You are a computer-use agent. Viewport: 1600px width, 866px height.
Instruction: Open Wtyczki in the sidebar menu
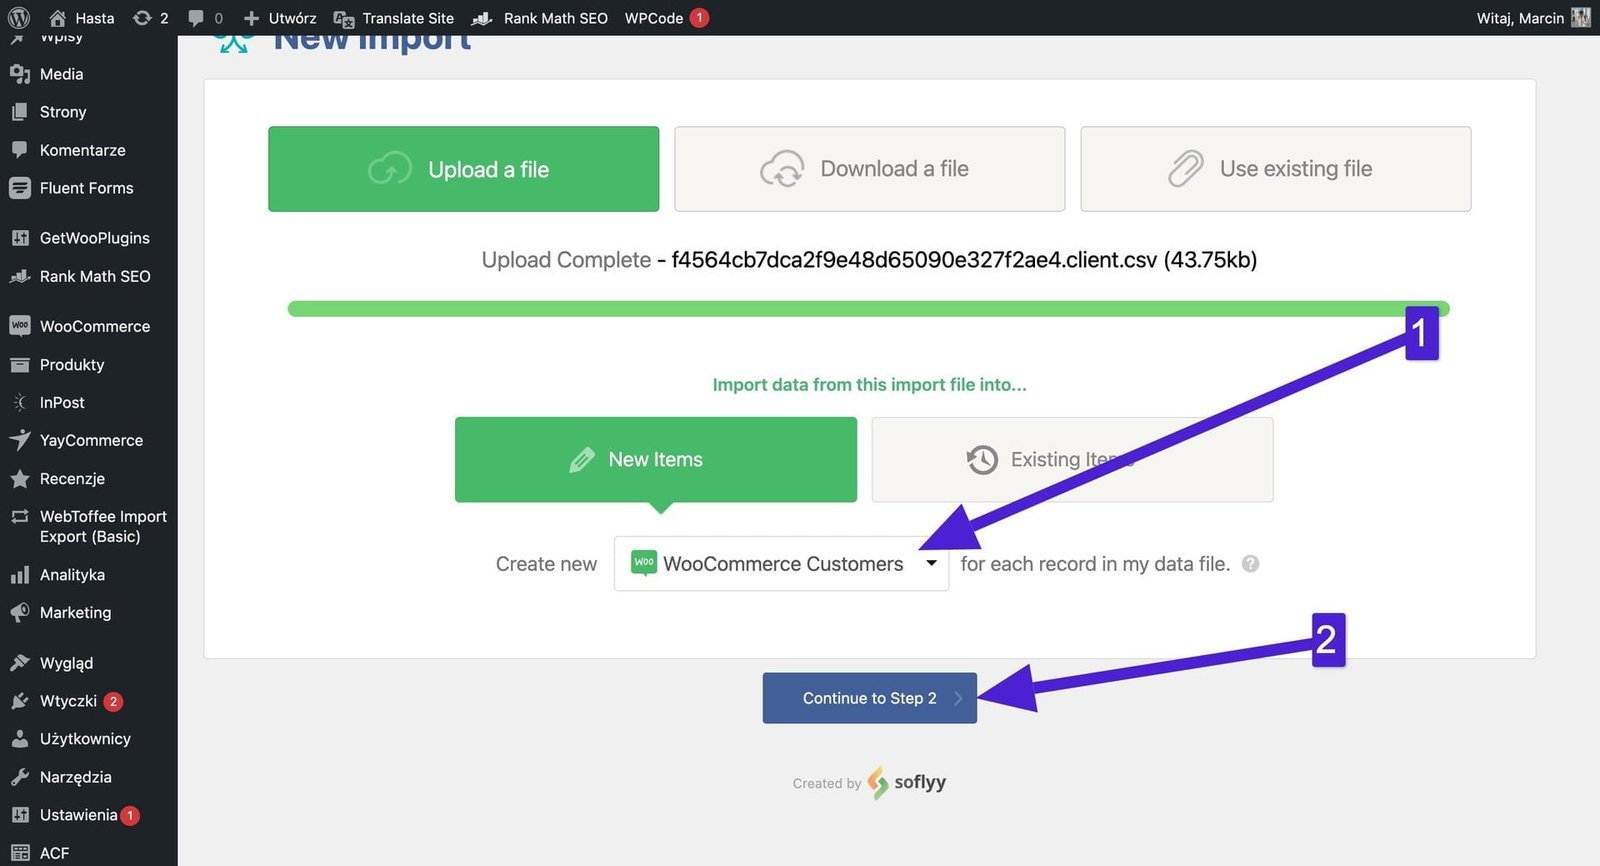[68, 701]
